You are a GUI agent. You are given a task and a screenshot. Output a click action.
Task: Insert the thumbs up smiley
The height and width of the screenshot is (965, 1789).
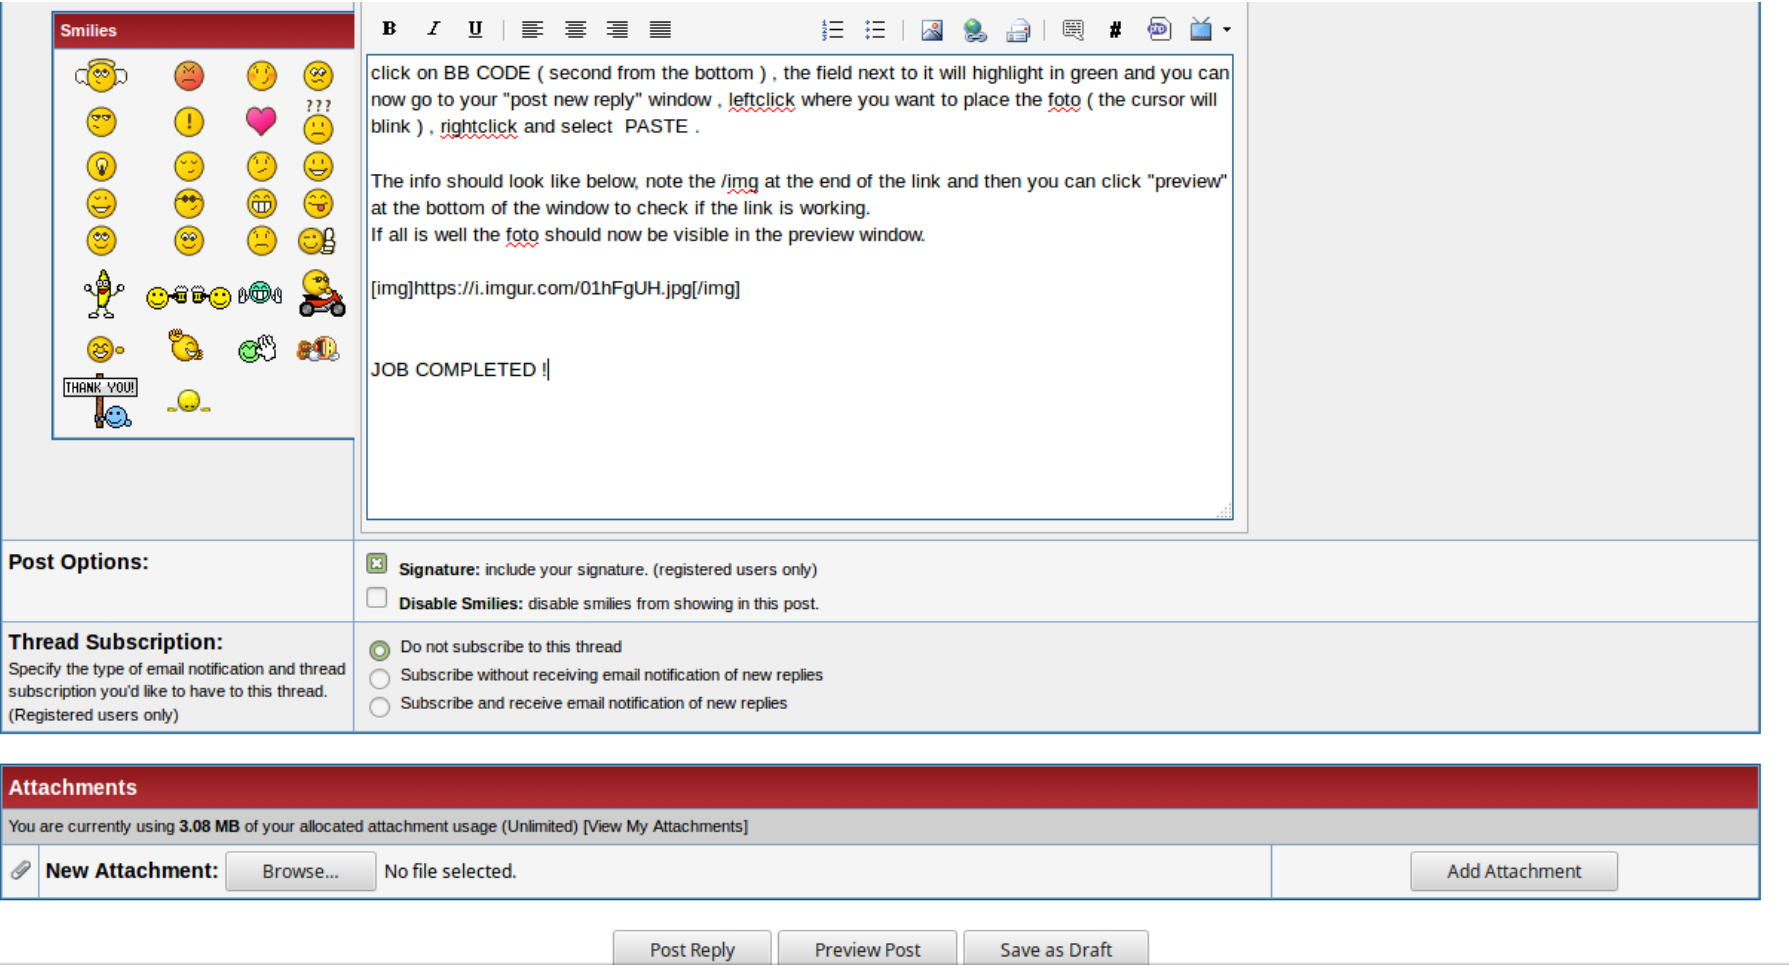tap(317, 240)
